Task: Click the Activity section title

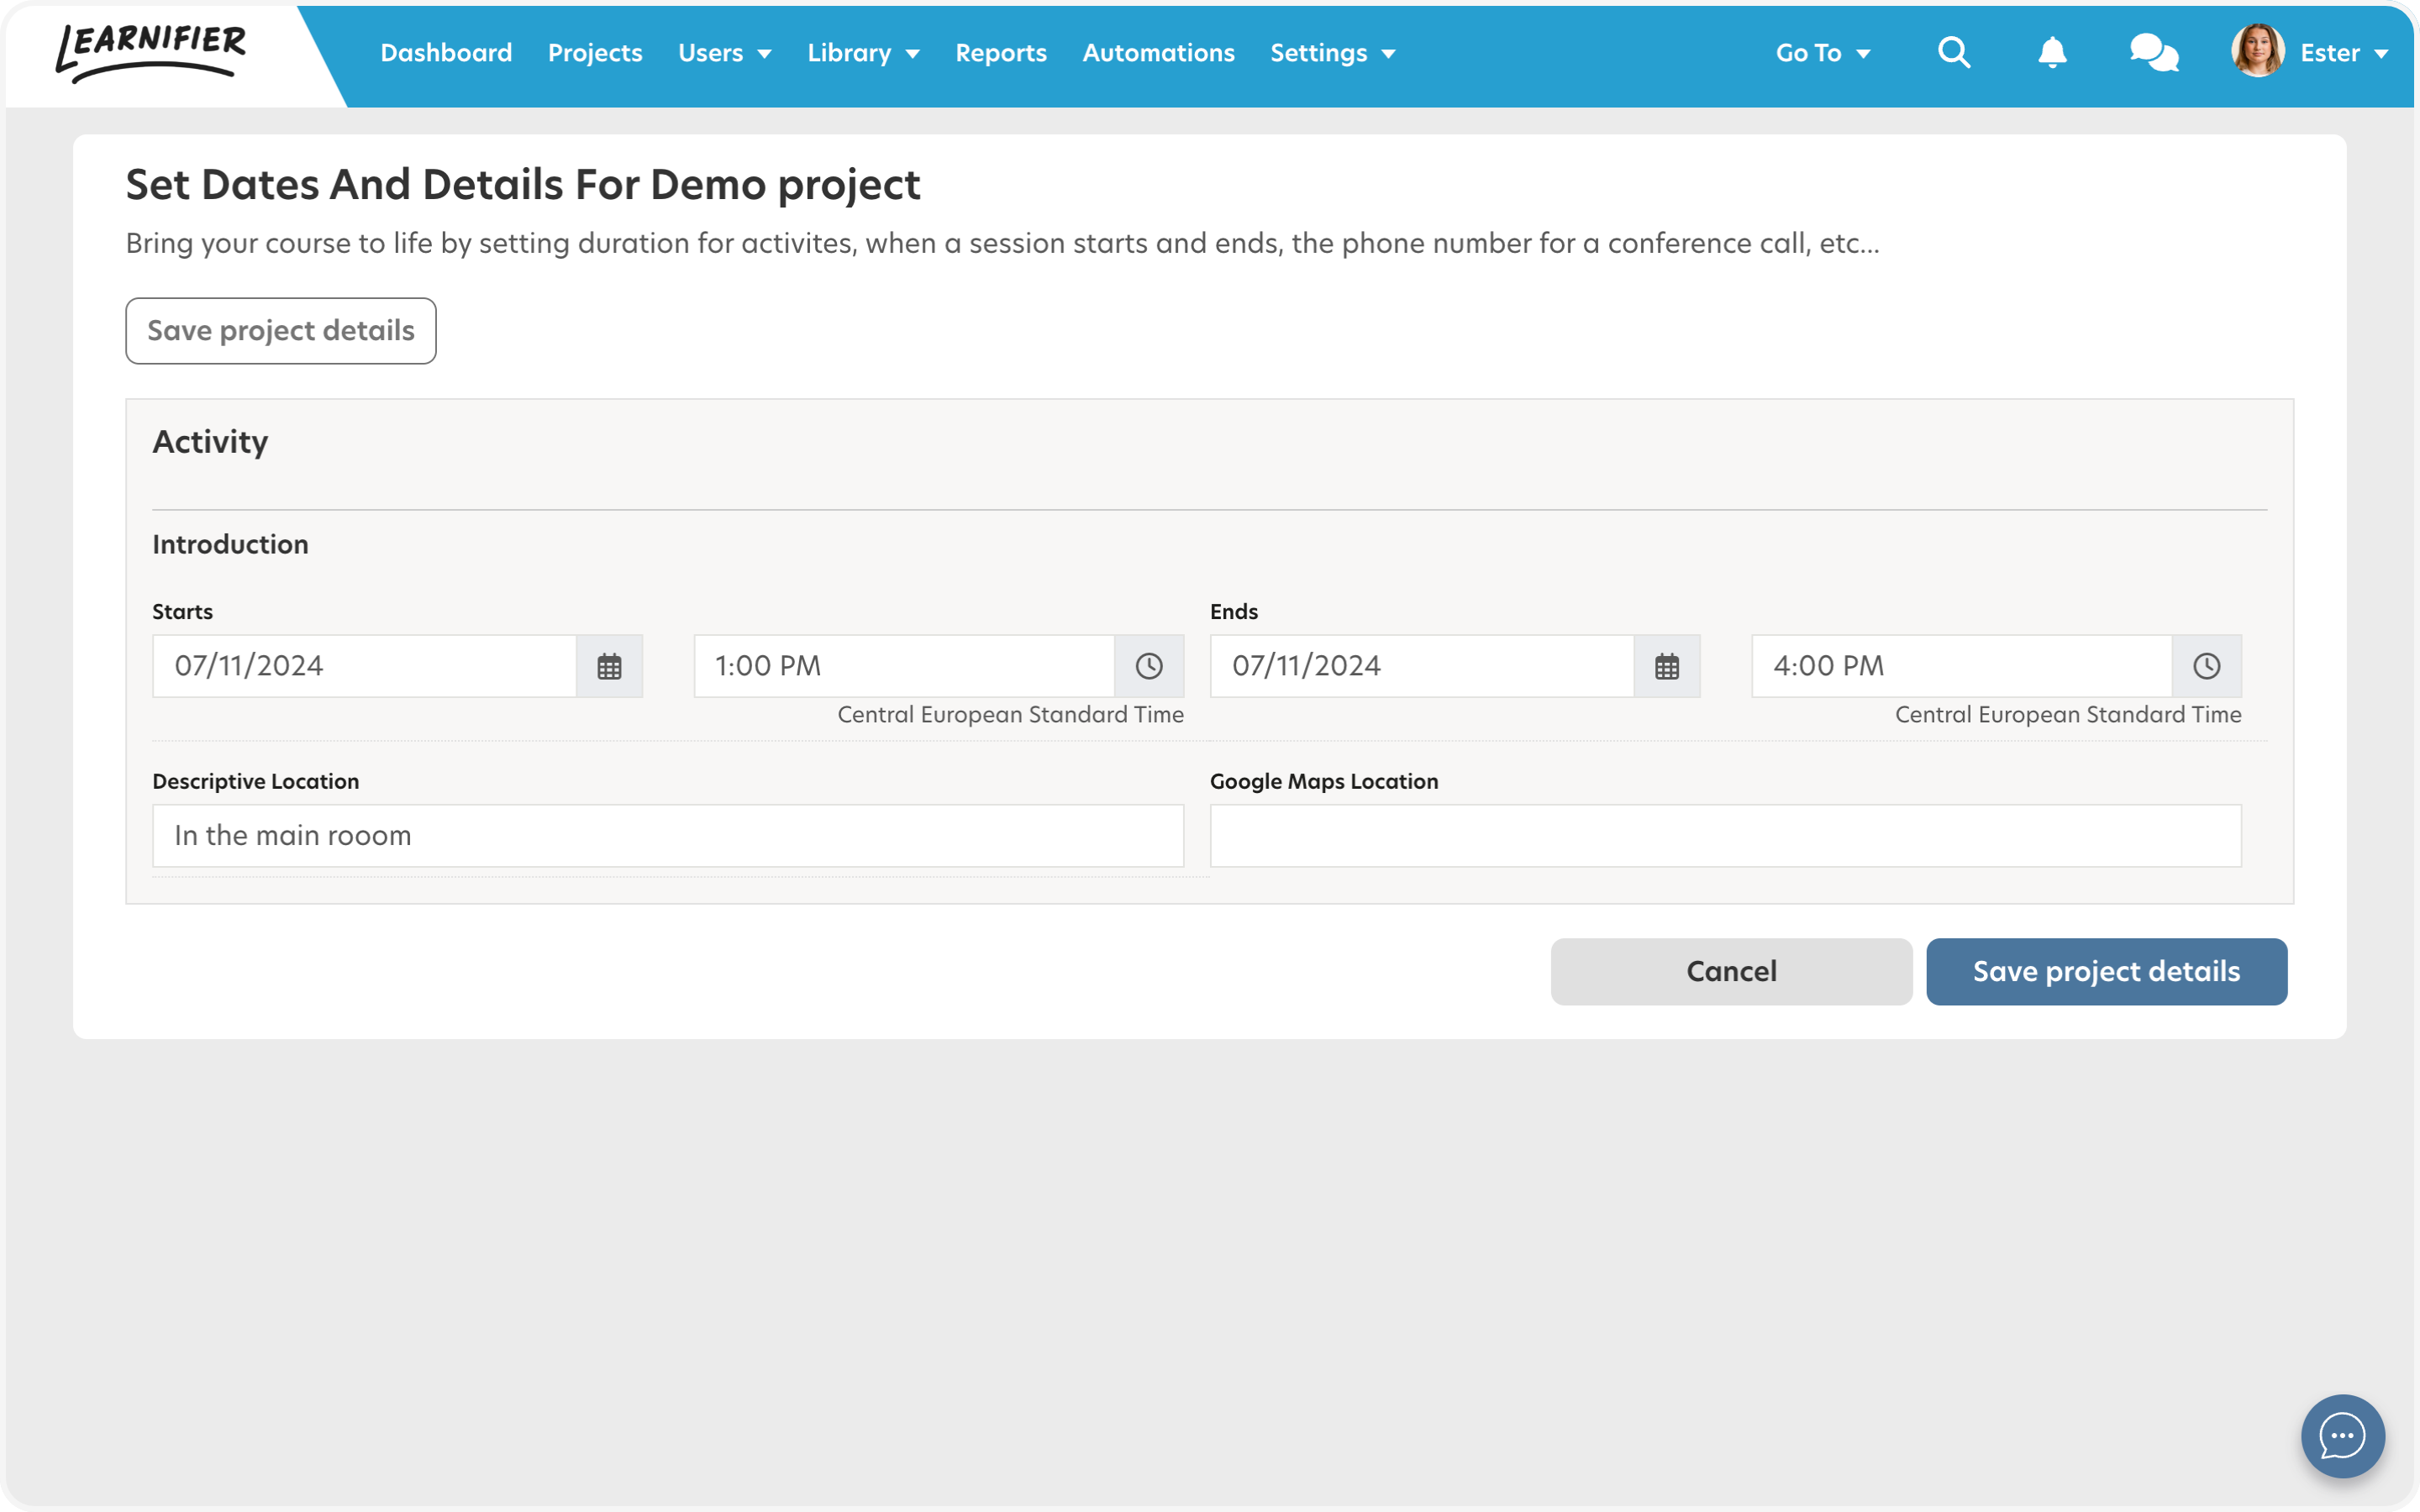Action: point(210,442)
